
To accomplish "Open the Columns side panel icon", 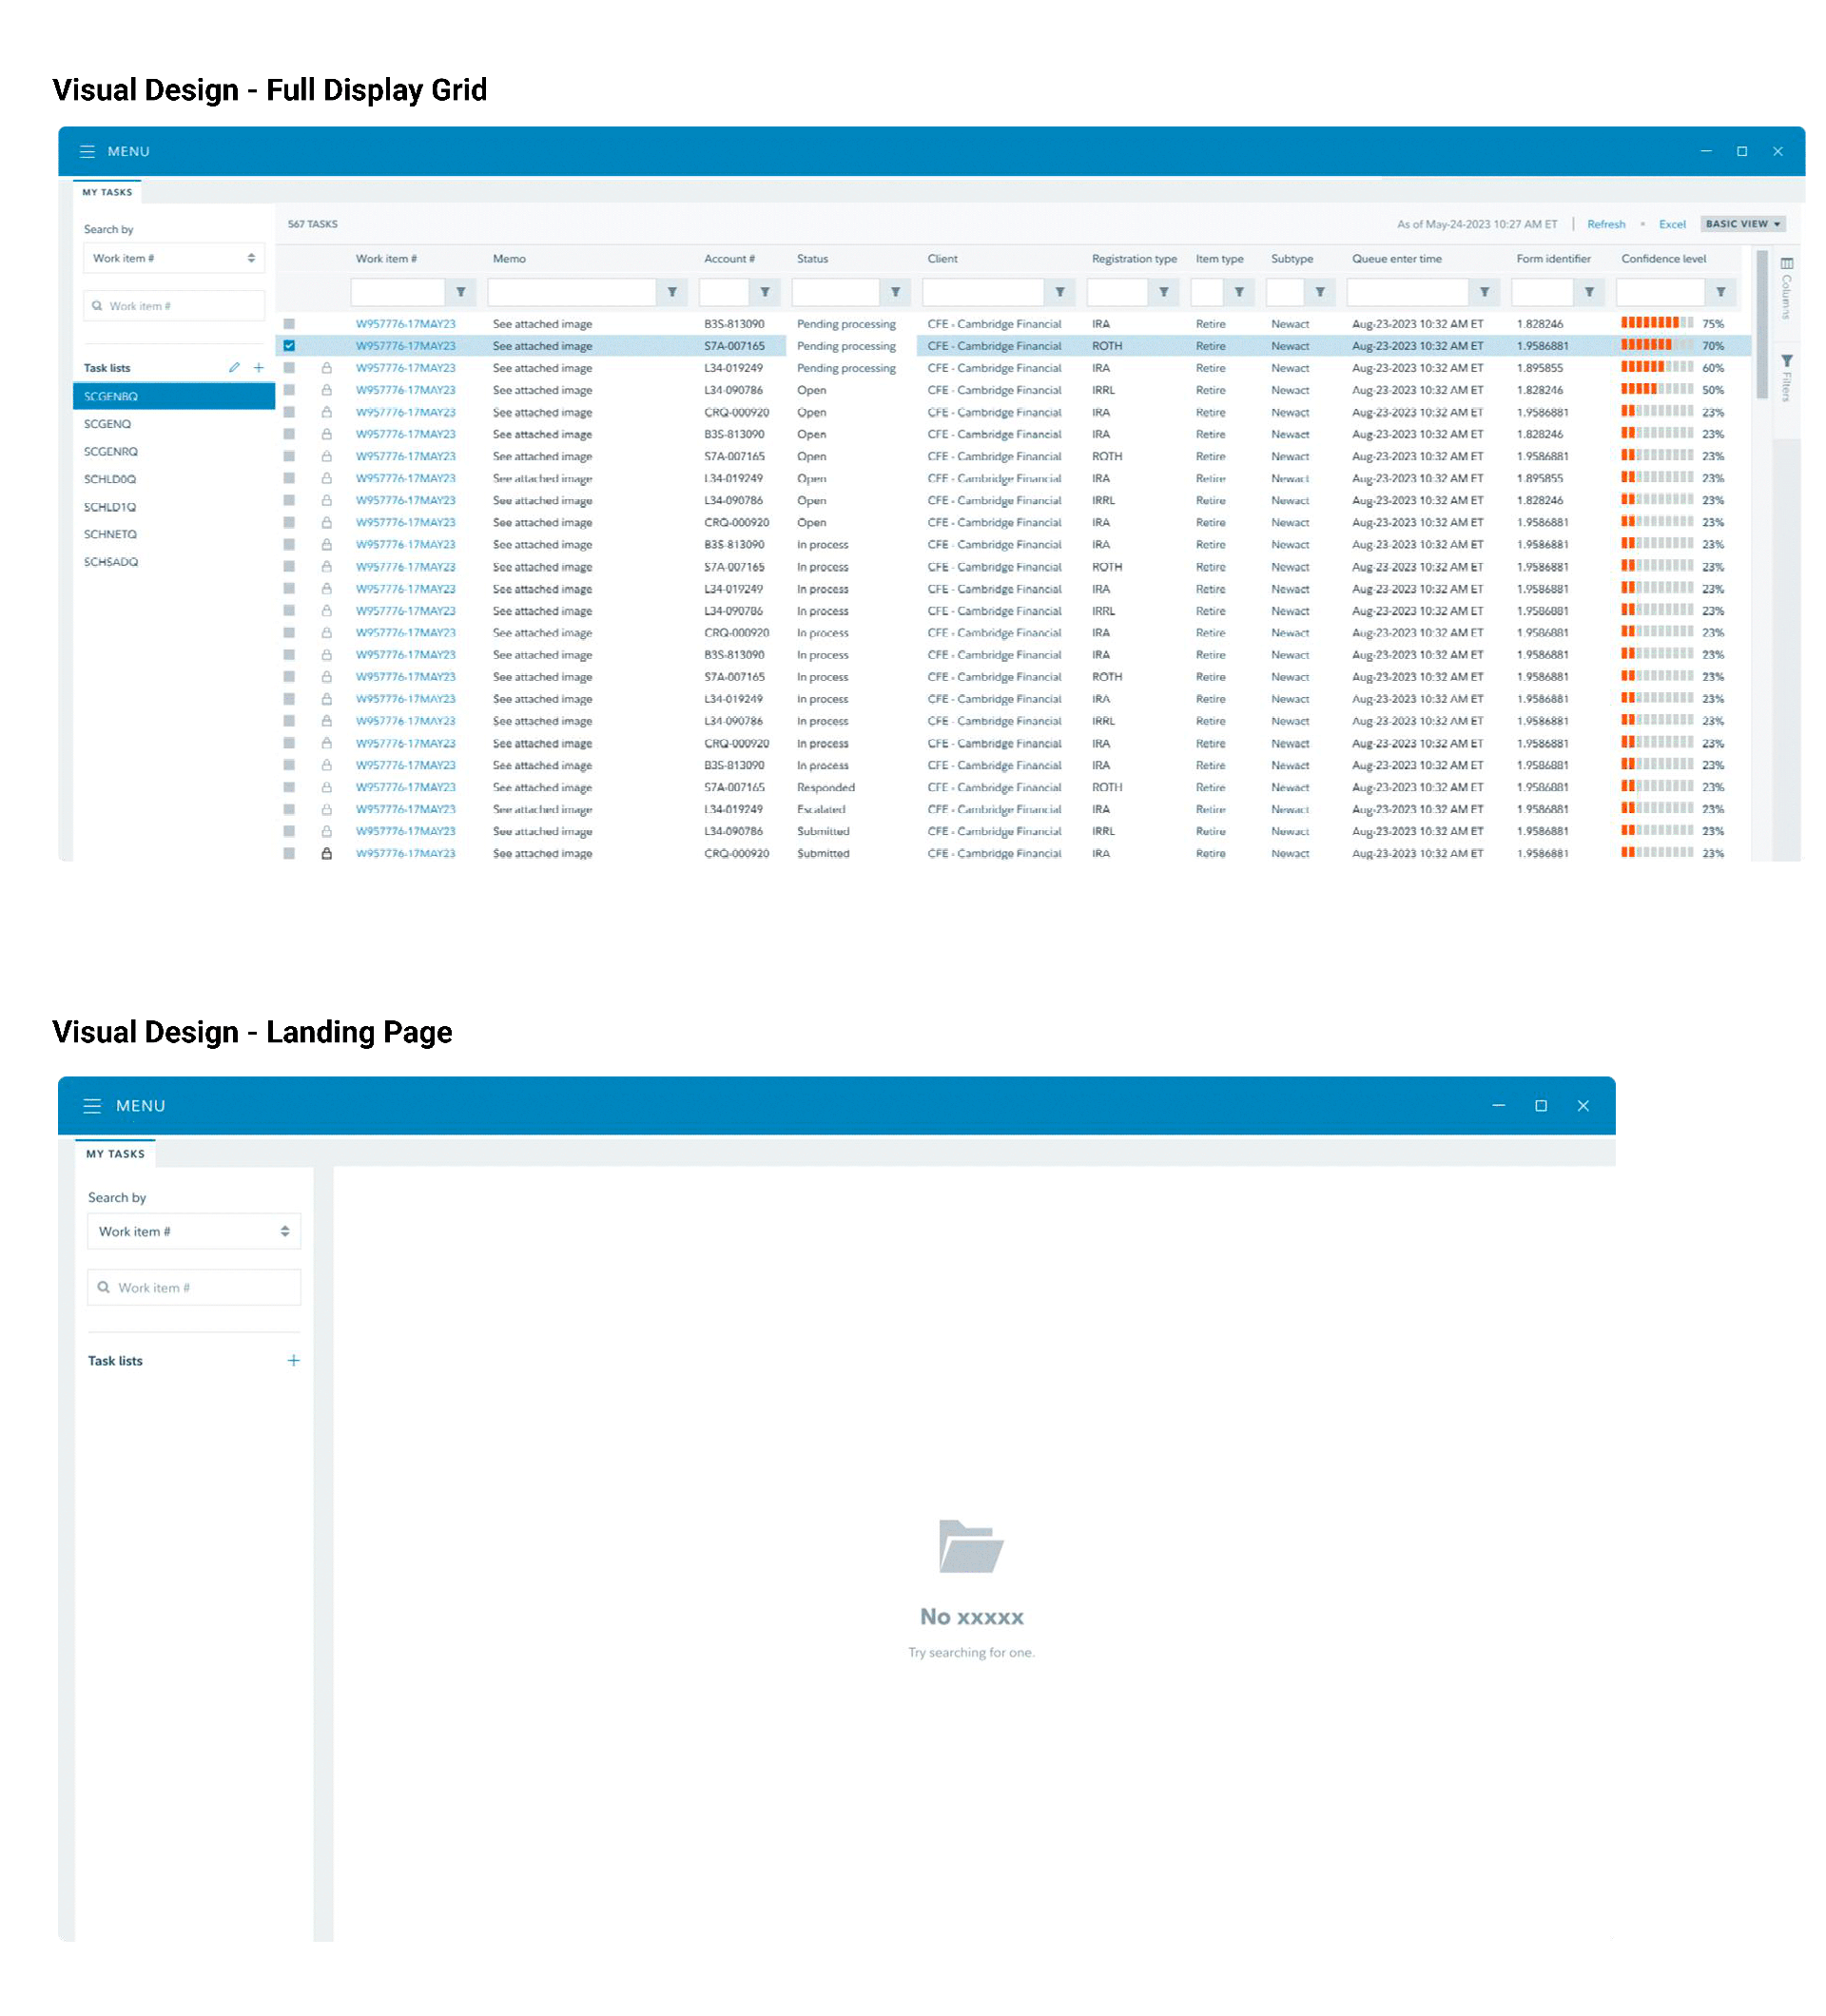I will tap(1788, 264).
